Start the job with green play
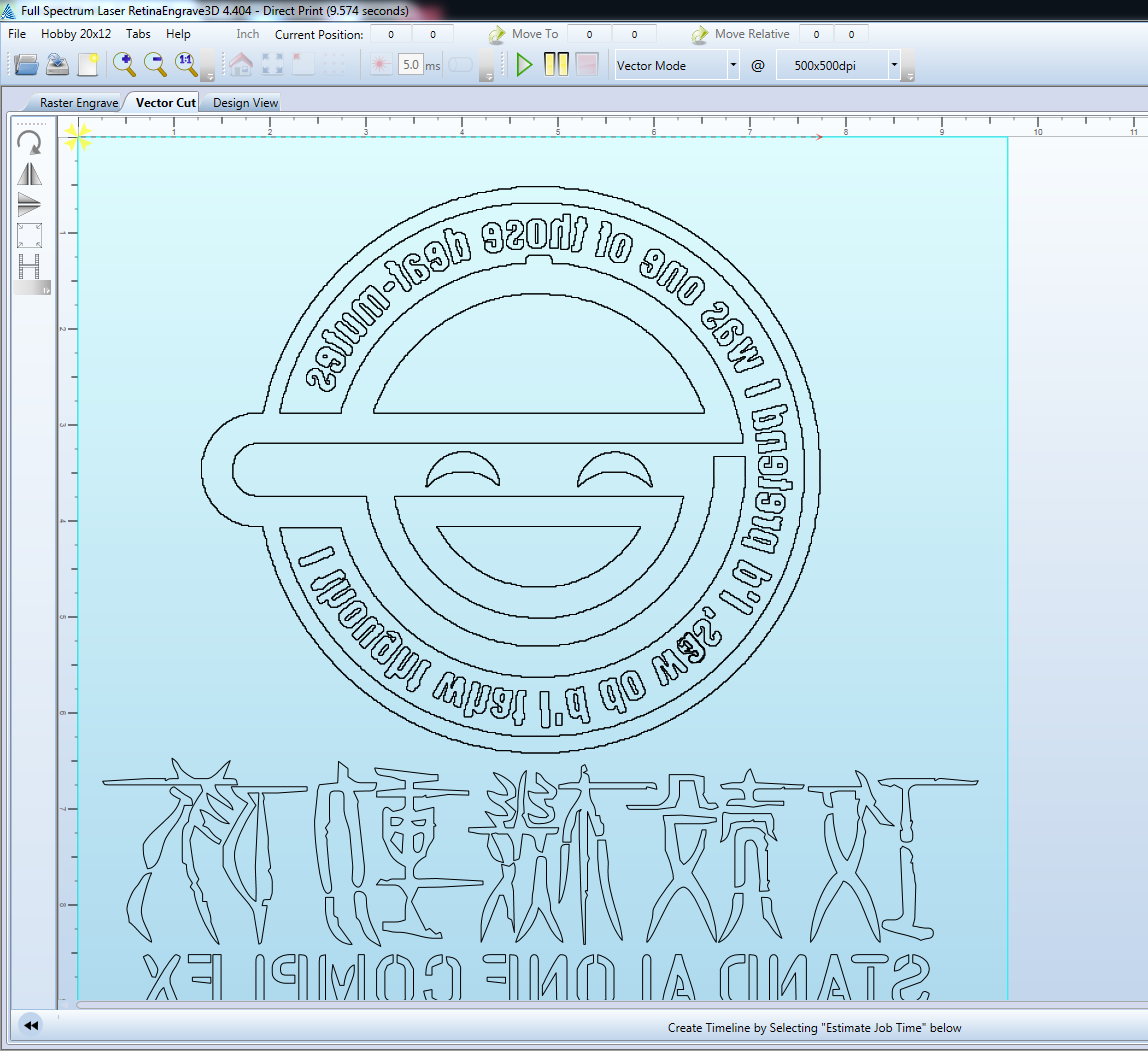Image resolution: width=1148 pixels, height=1051 pixels. (523, 64)
